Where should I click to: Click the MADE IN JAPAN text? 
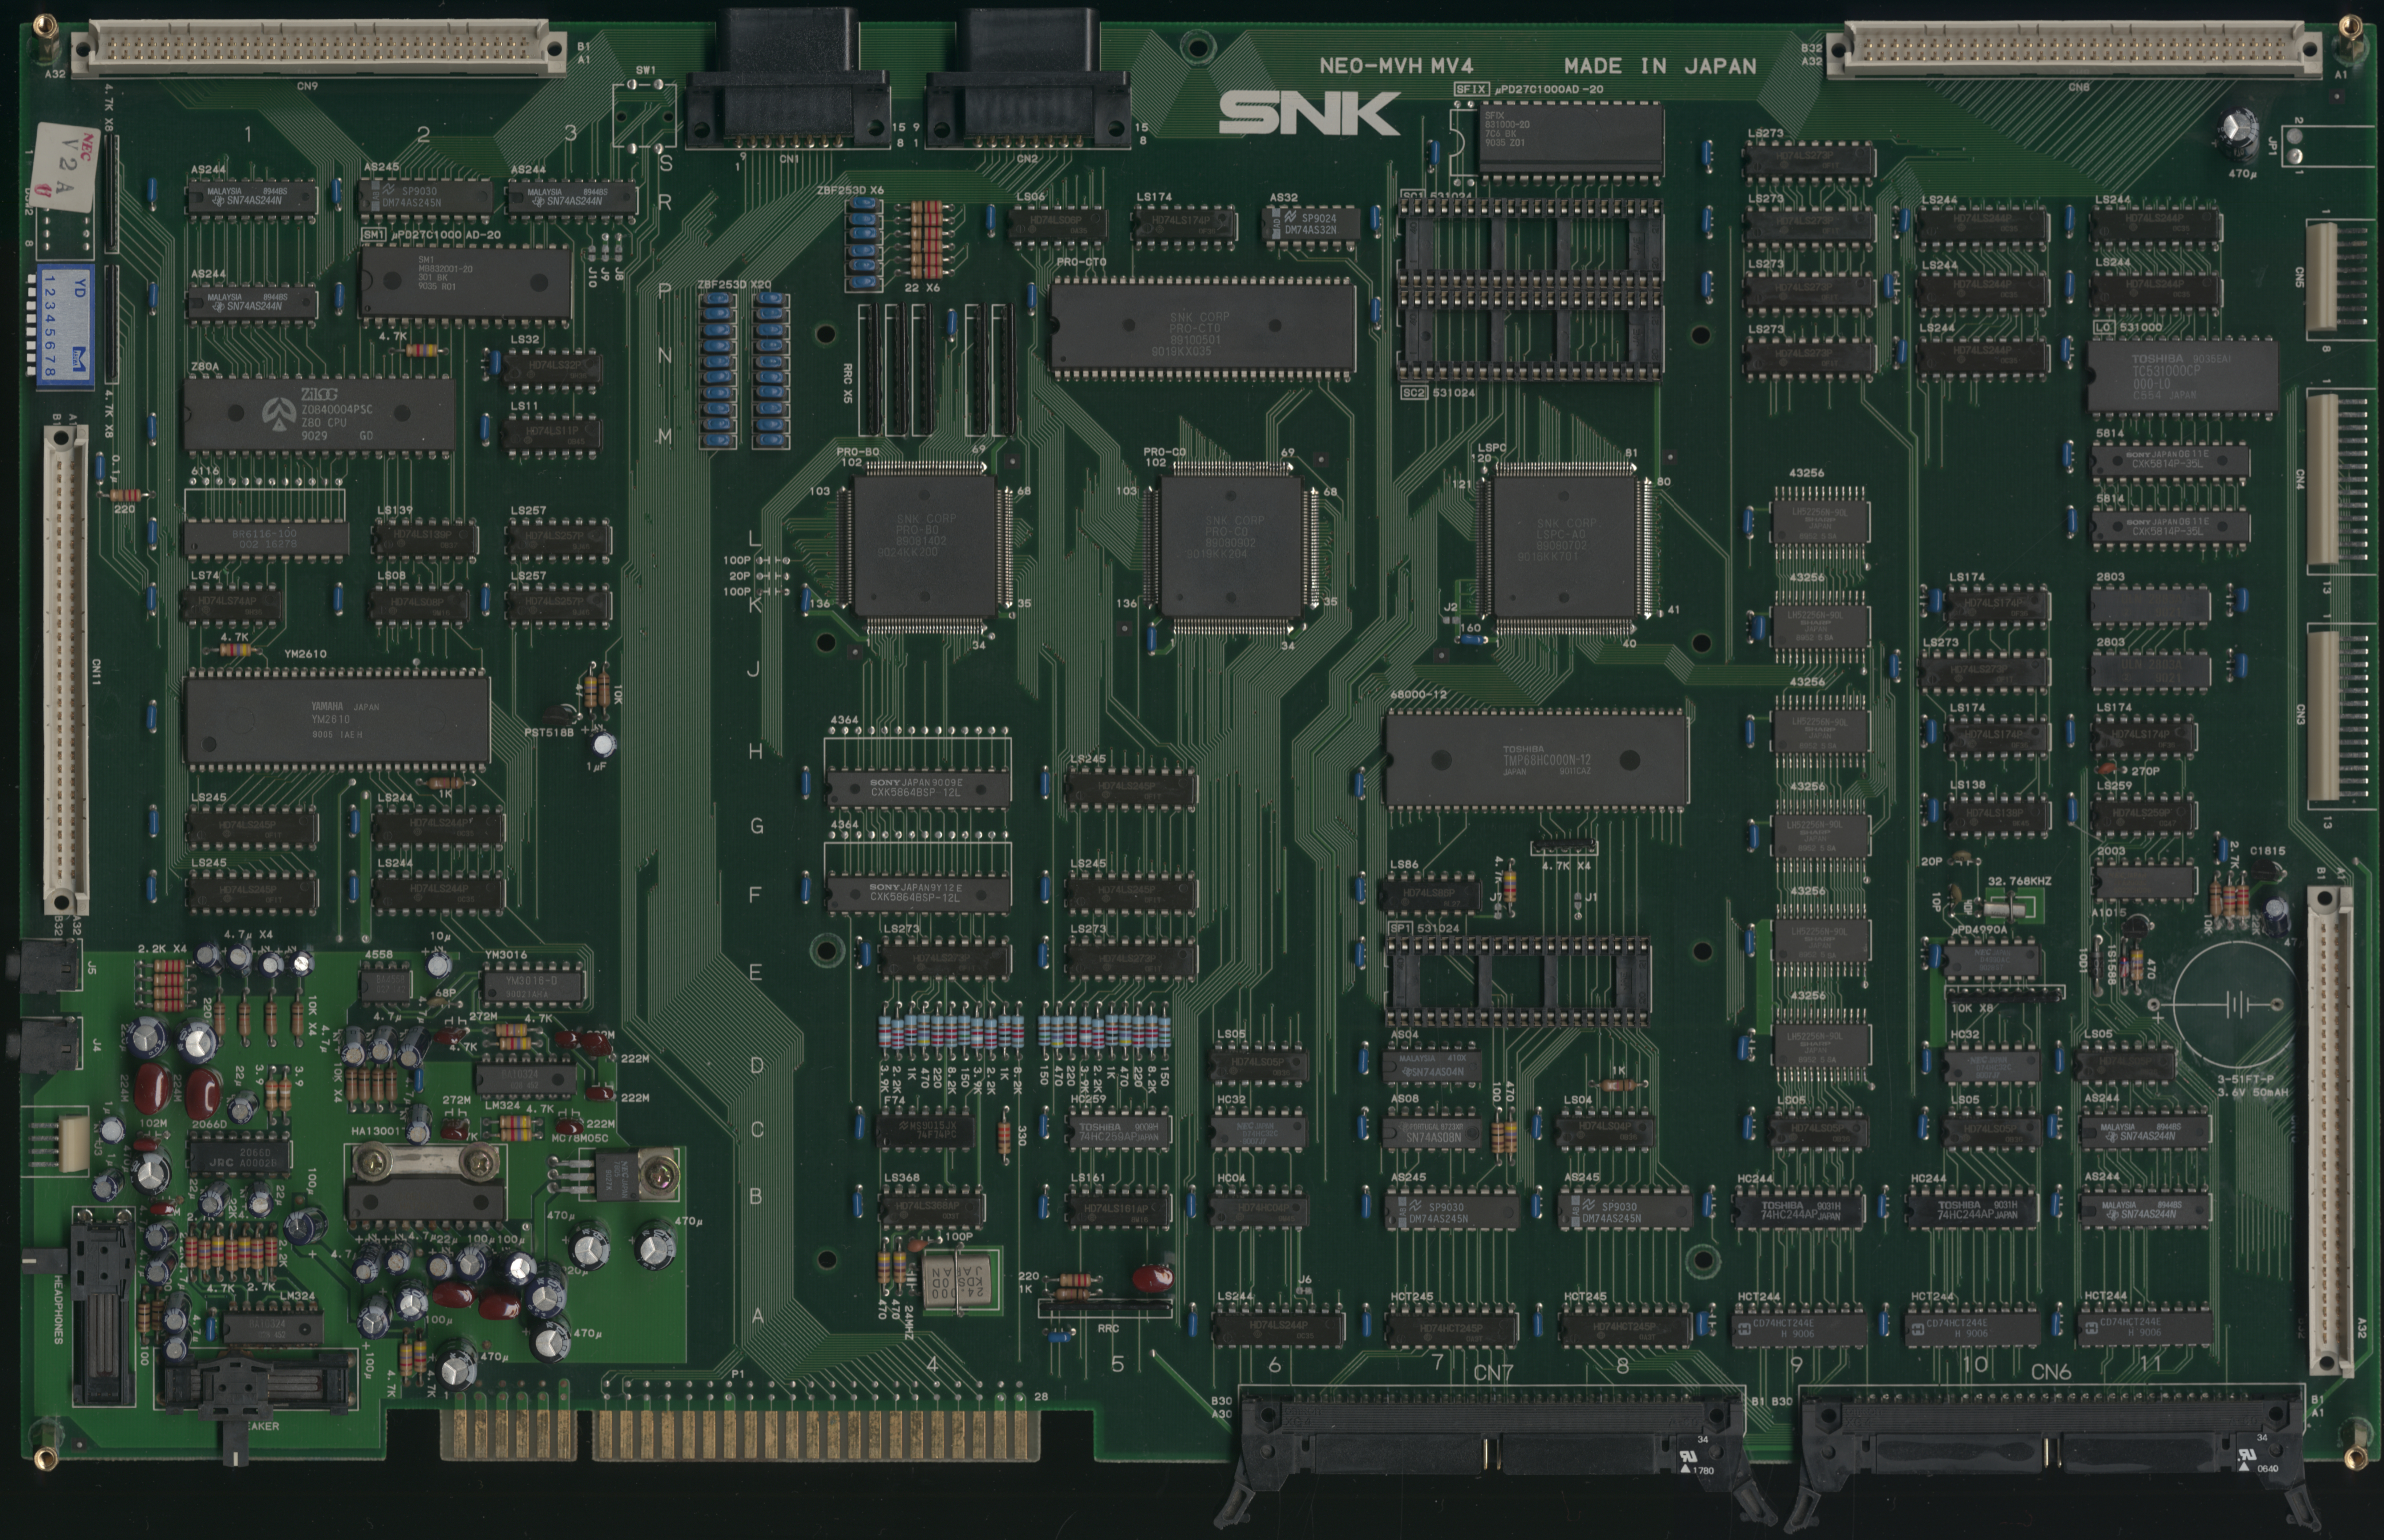(x=1660, y=66)
